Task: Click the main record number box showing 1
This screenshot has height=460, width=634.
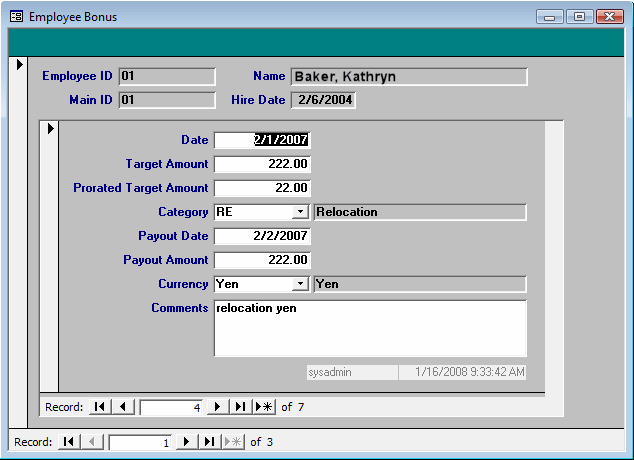Action: point(140,442)
